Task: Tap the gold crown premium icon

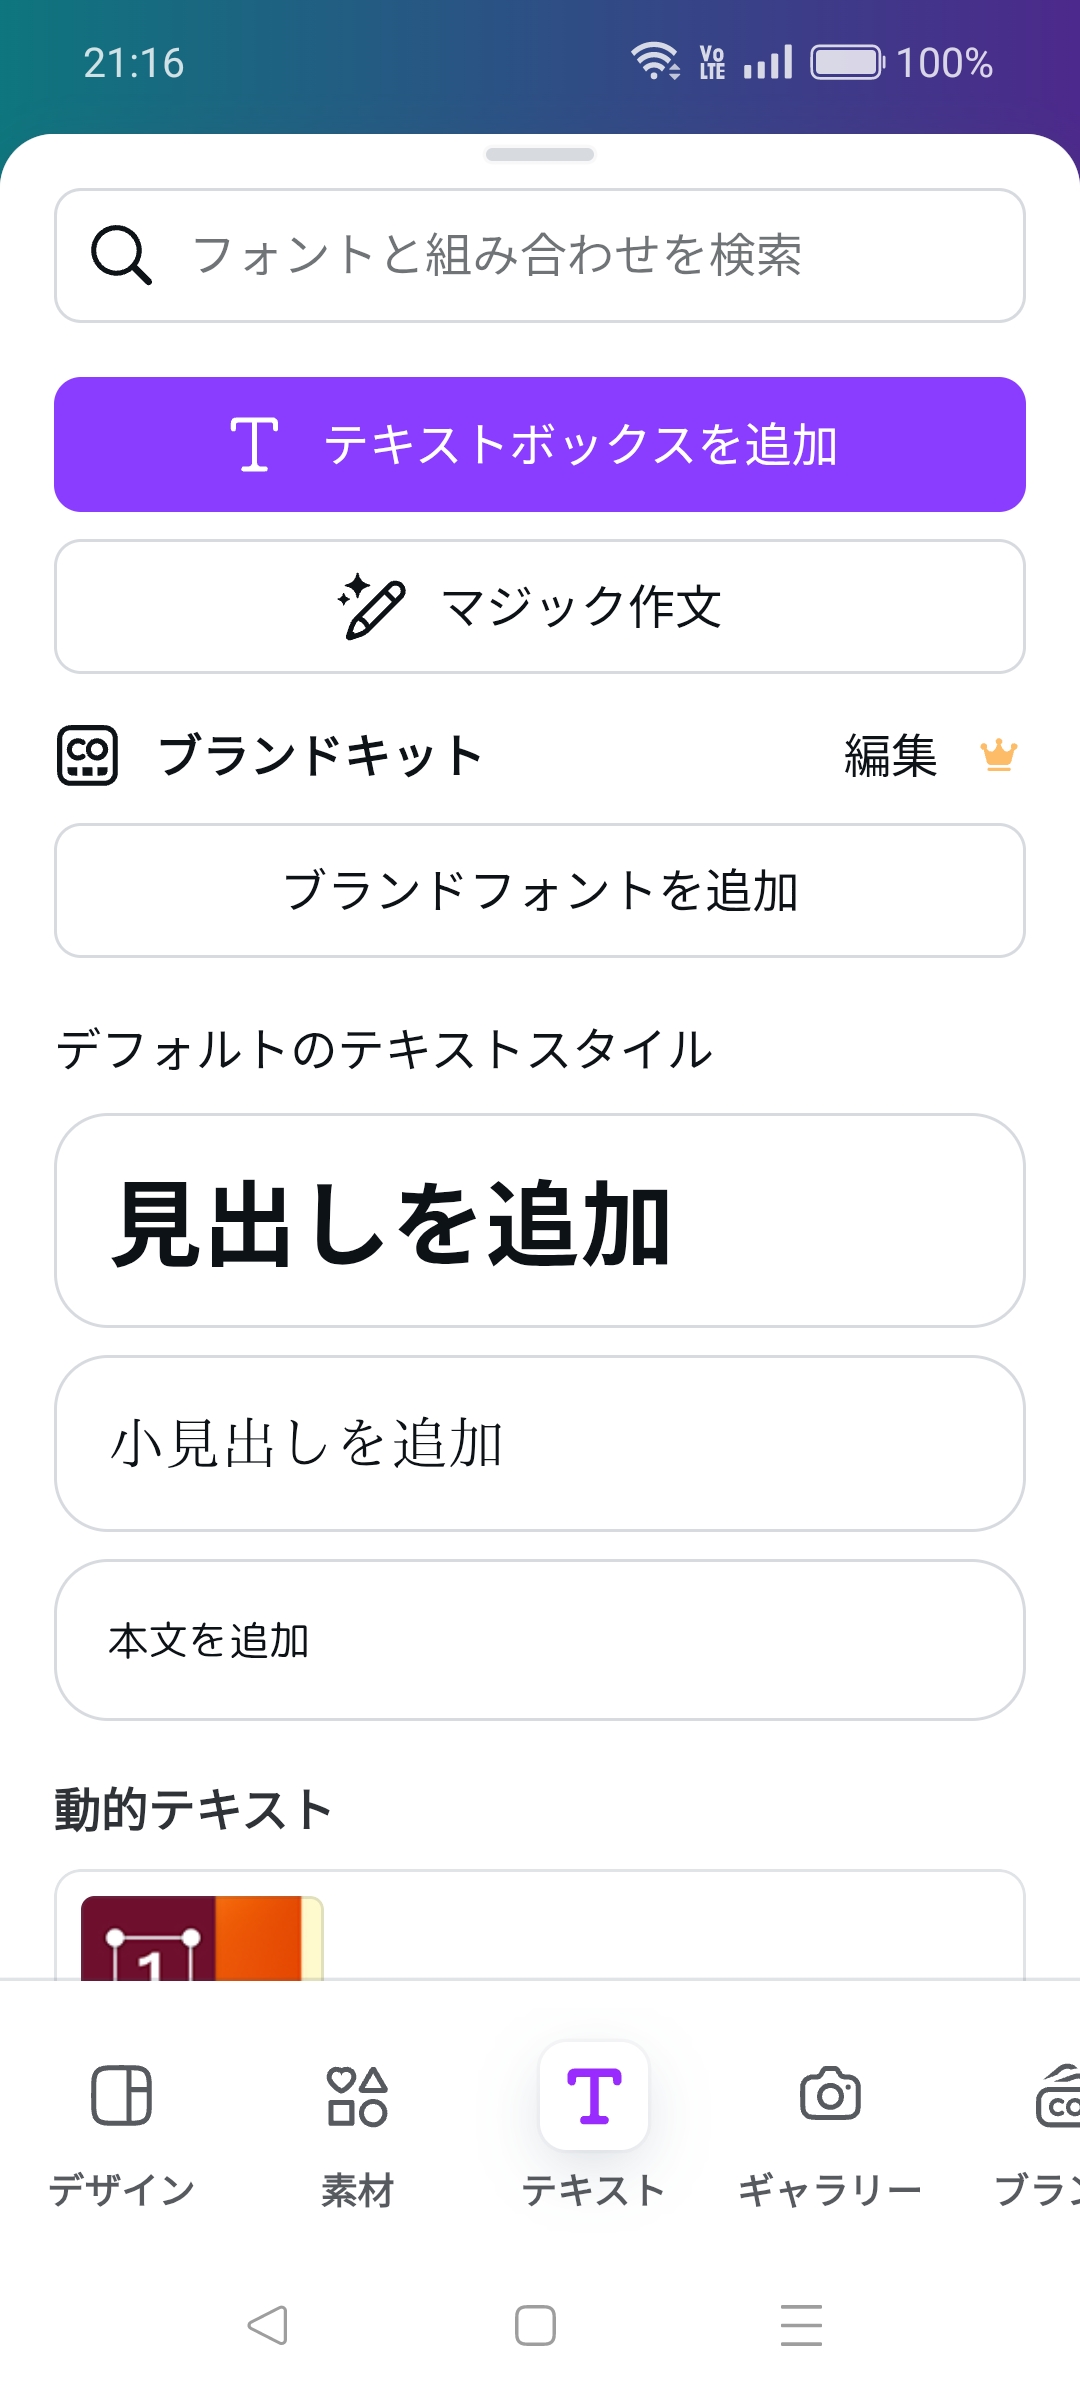Action: [998, 755]
